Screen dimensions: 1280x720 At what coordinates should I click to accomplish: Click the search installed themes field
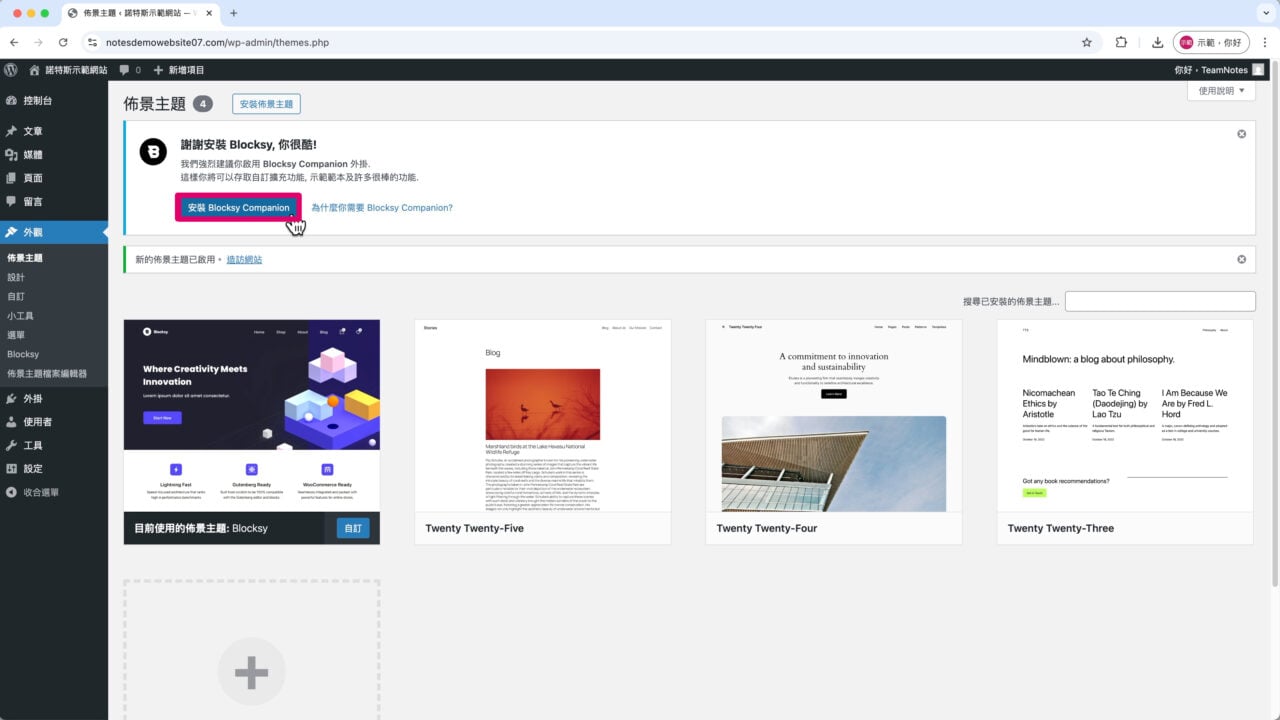click(1159, 301)
